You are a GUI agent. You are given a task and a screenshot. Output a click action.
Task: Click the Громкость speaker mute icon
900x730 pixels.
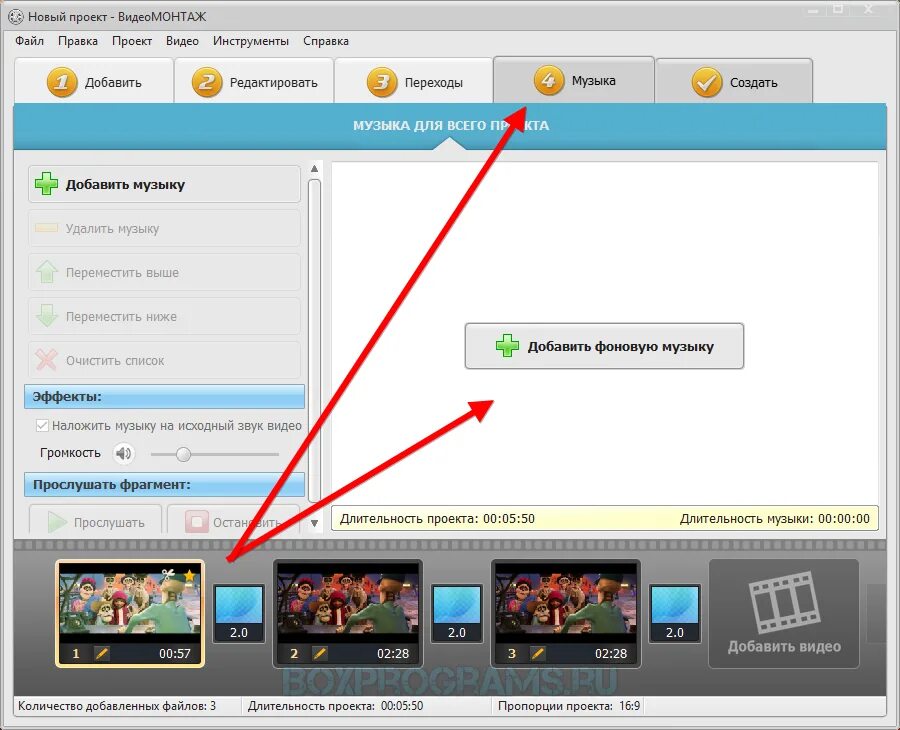(x=123, y=454)
